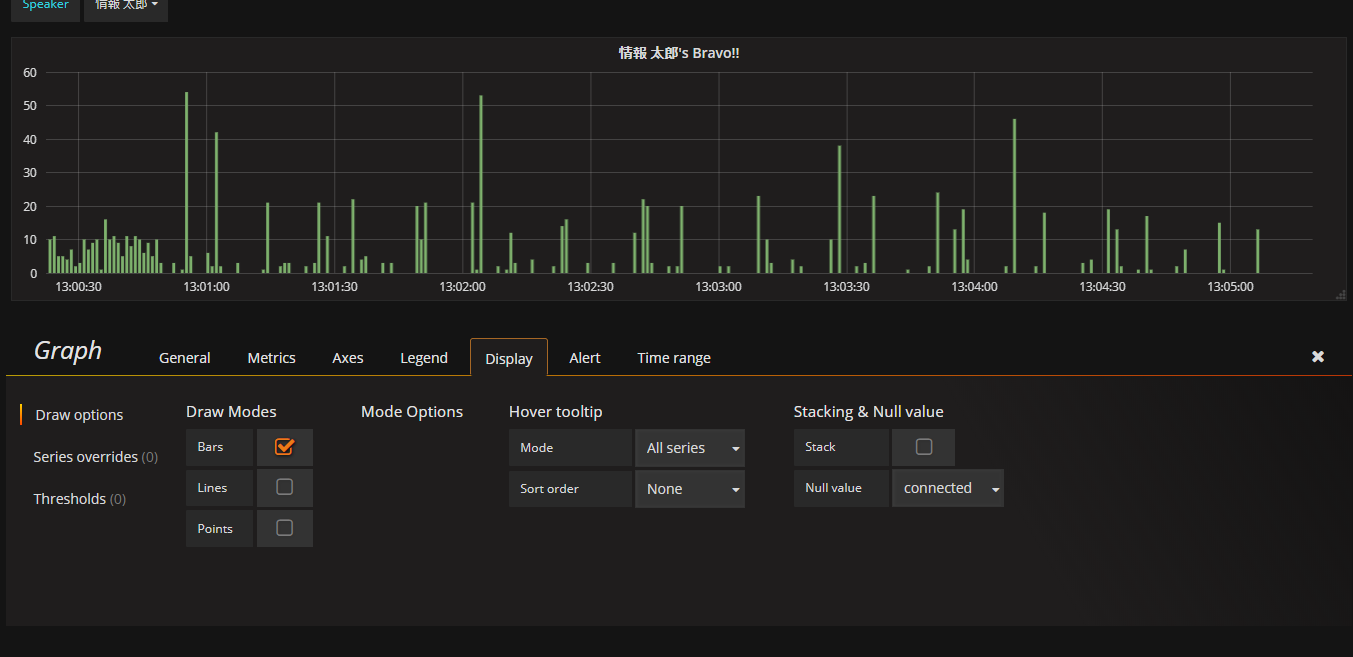
Task: Open the Axes tab
Action: (x=347, y=358)
